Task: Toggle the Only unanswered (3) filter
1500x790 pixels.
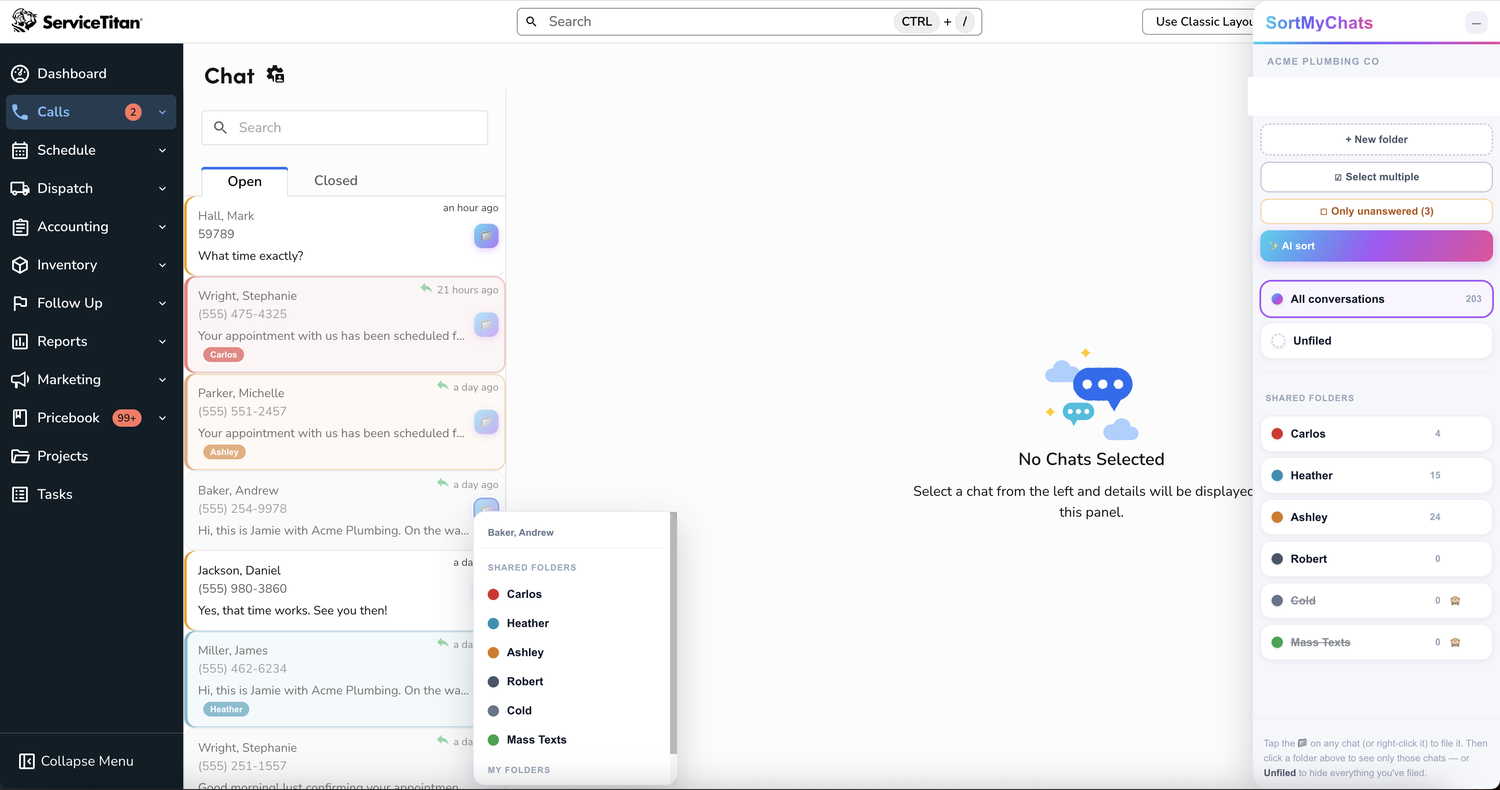Action: (x=1376, y=211)
